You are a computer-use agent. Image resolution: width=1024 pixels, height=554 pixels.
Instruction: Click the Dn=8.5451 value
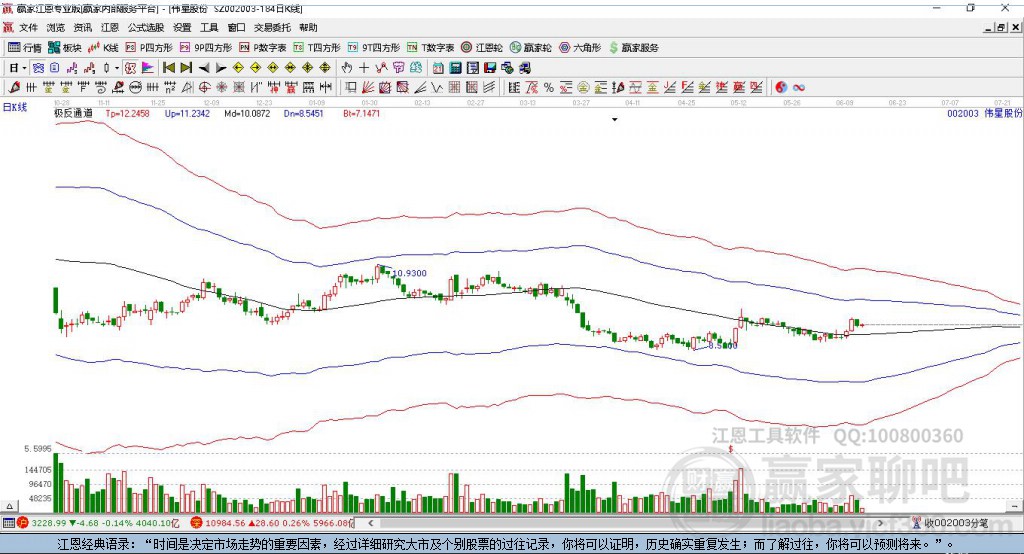[x=304, y=113]
